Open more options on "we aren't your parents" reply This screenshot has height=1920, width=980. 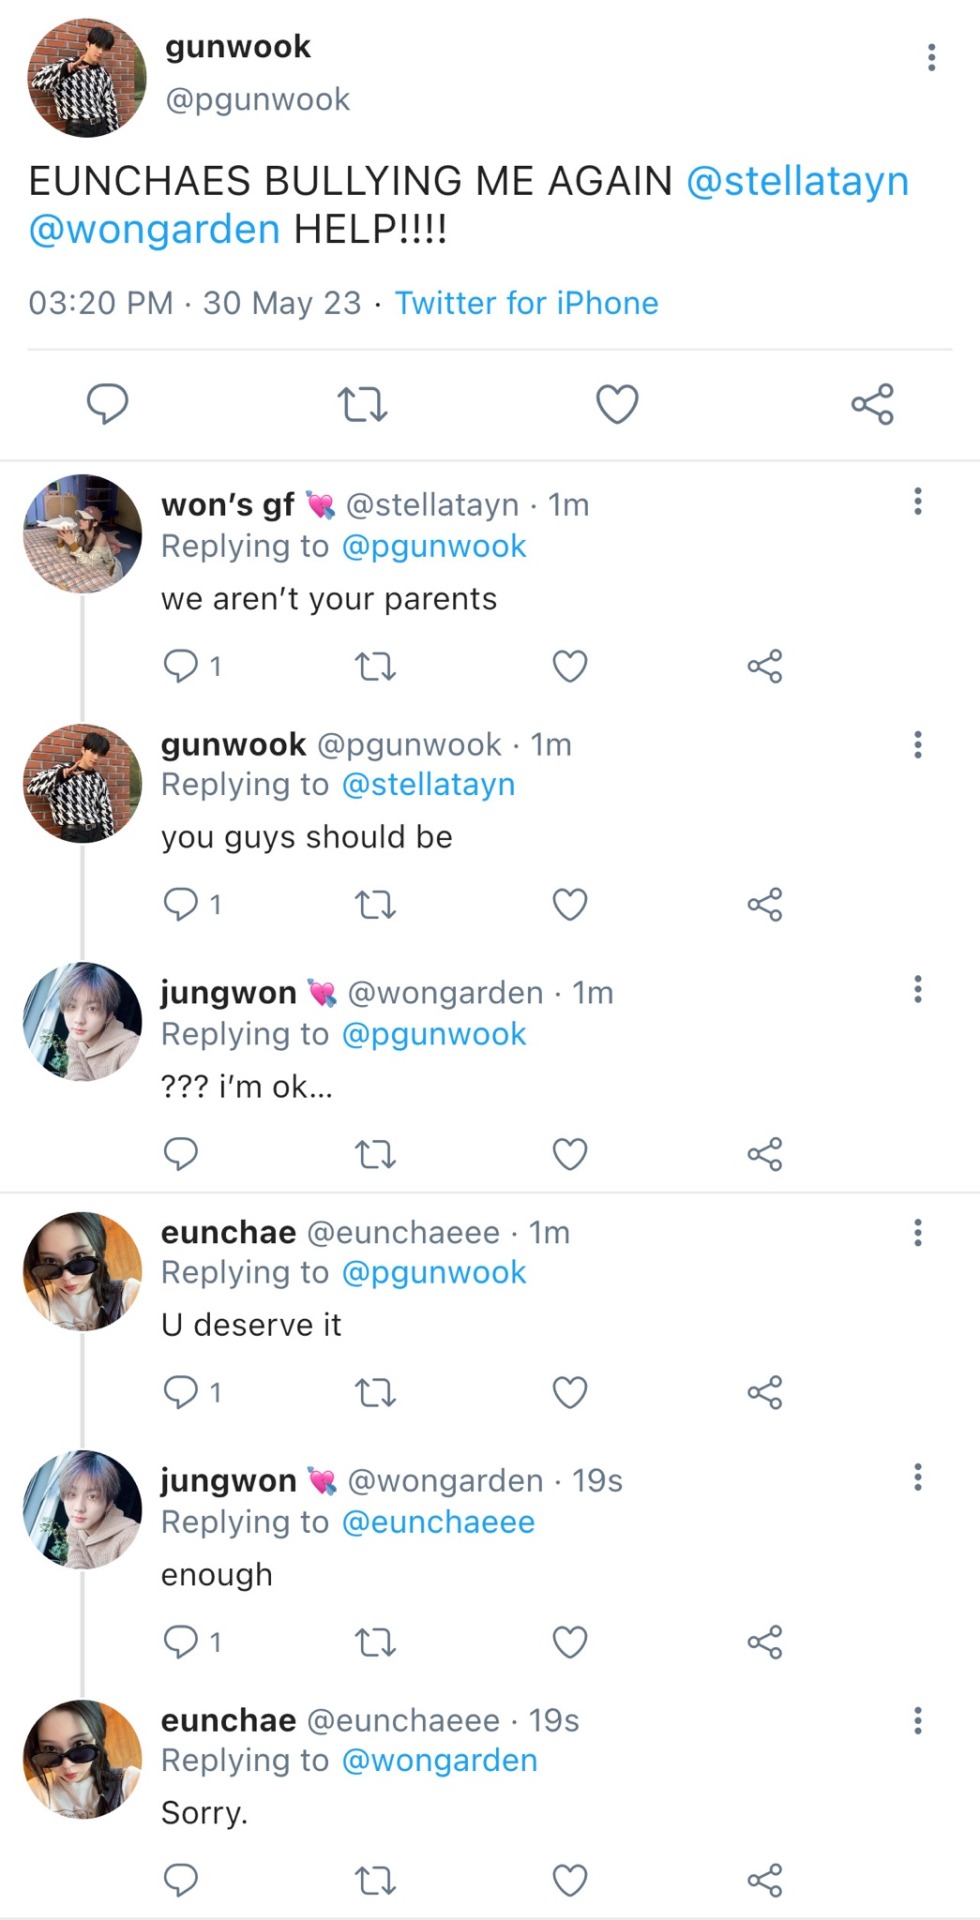click(917, 502)
